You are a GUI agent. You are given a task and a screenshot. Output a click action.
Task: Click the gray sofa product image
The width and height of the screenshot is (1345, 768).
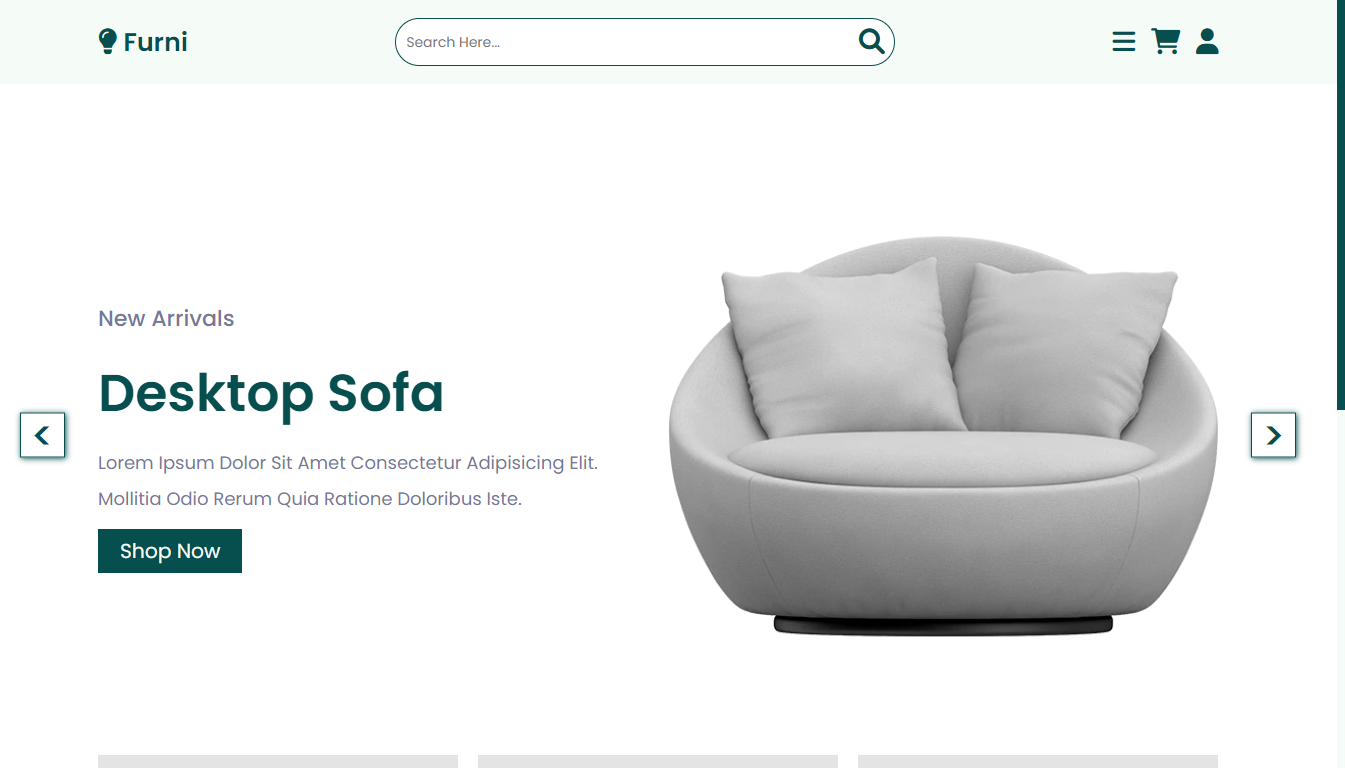tap(943, 435)
